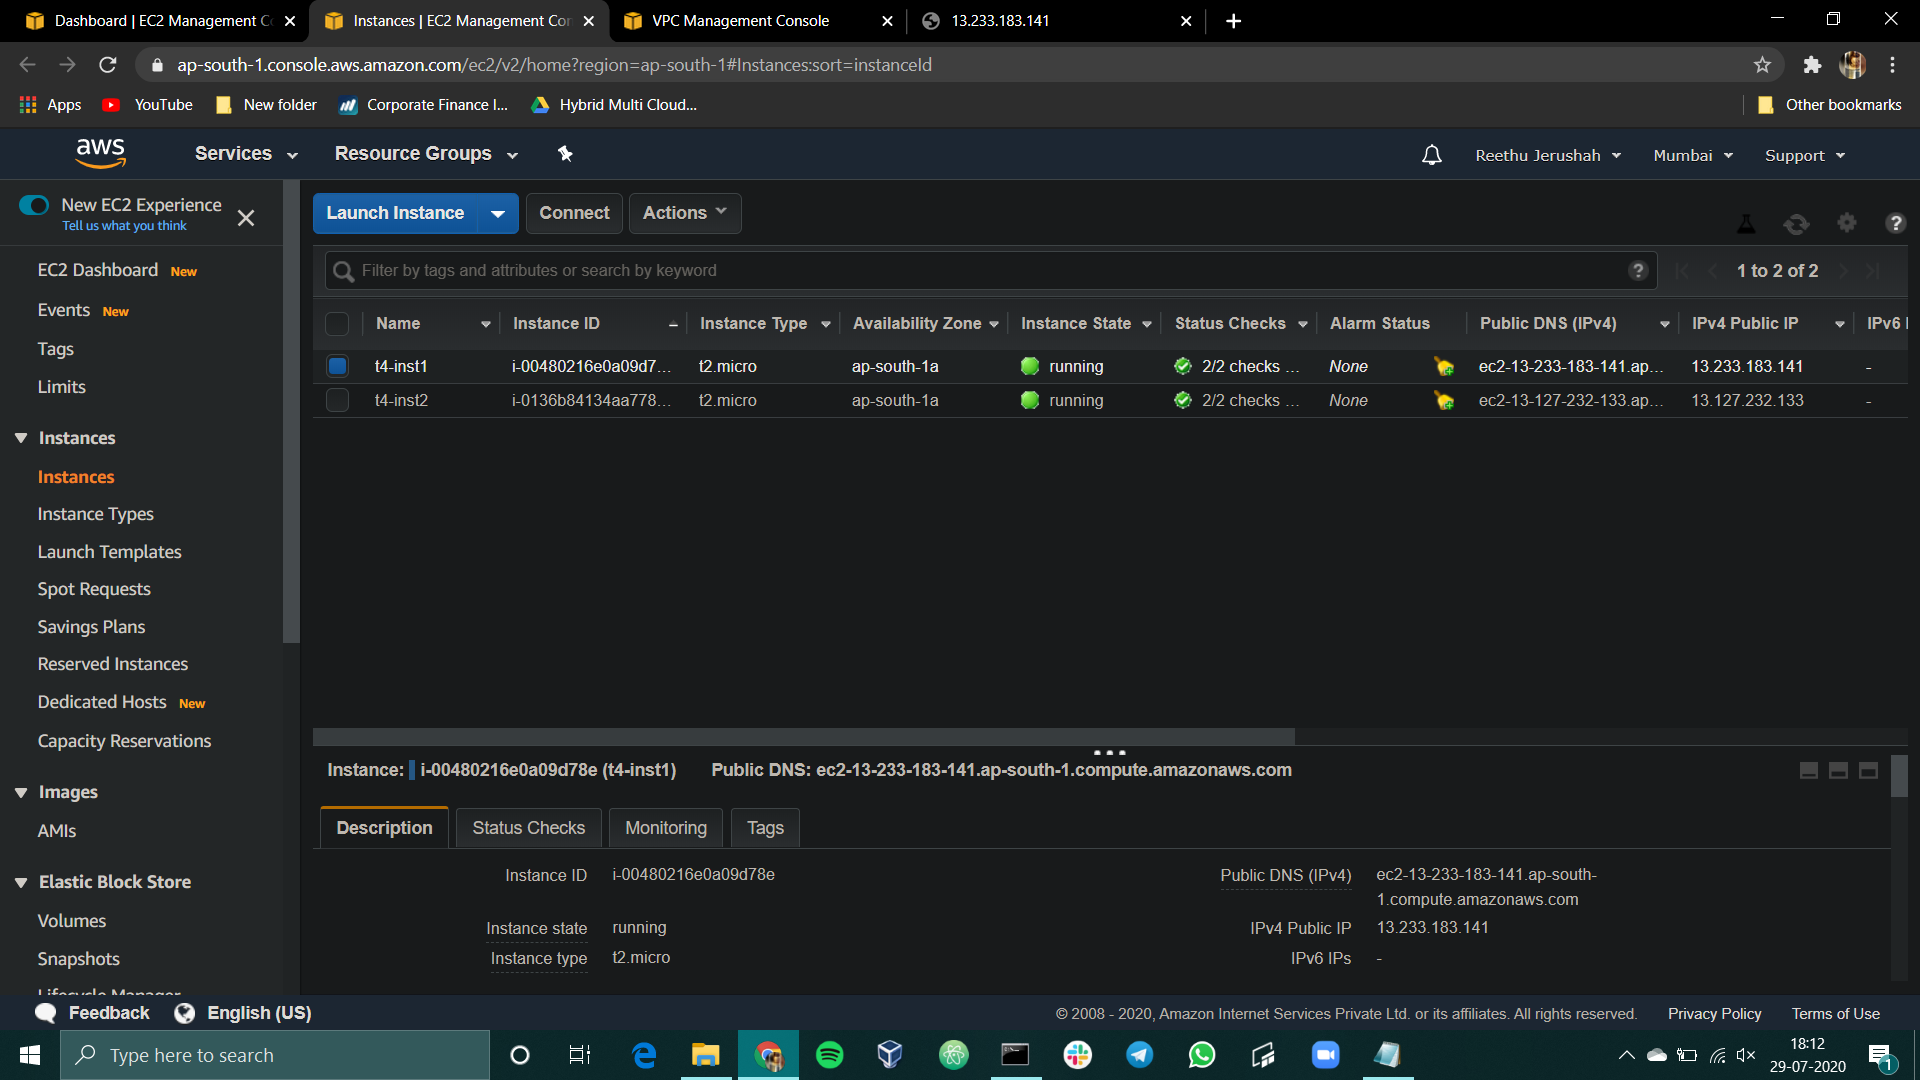This screenshot has width=1920, height=1080.
Task: Open the Actions dropdown menu
Action: point(684,213)
